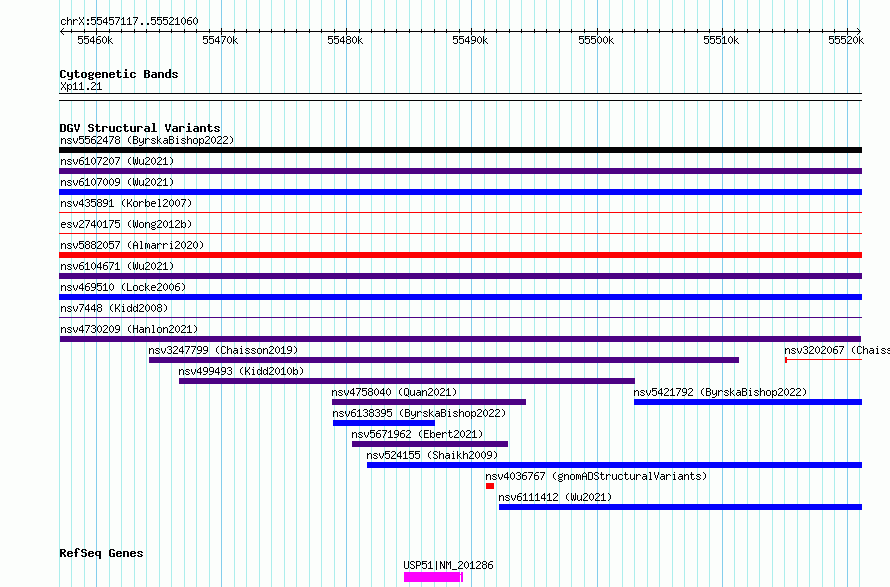
Task: Open nsv6107207 (Wu2021) variant label
Action: tap(117, 161)
